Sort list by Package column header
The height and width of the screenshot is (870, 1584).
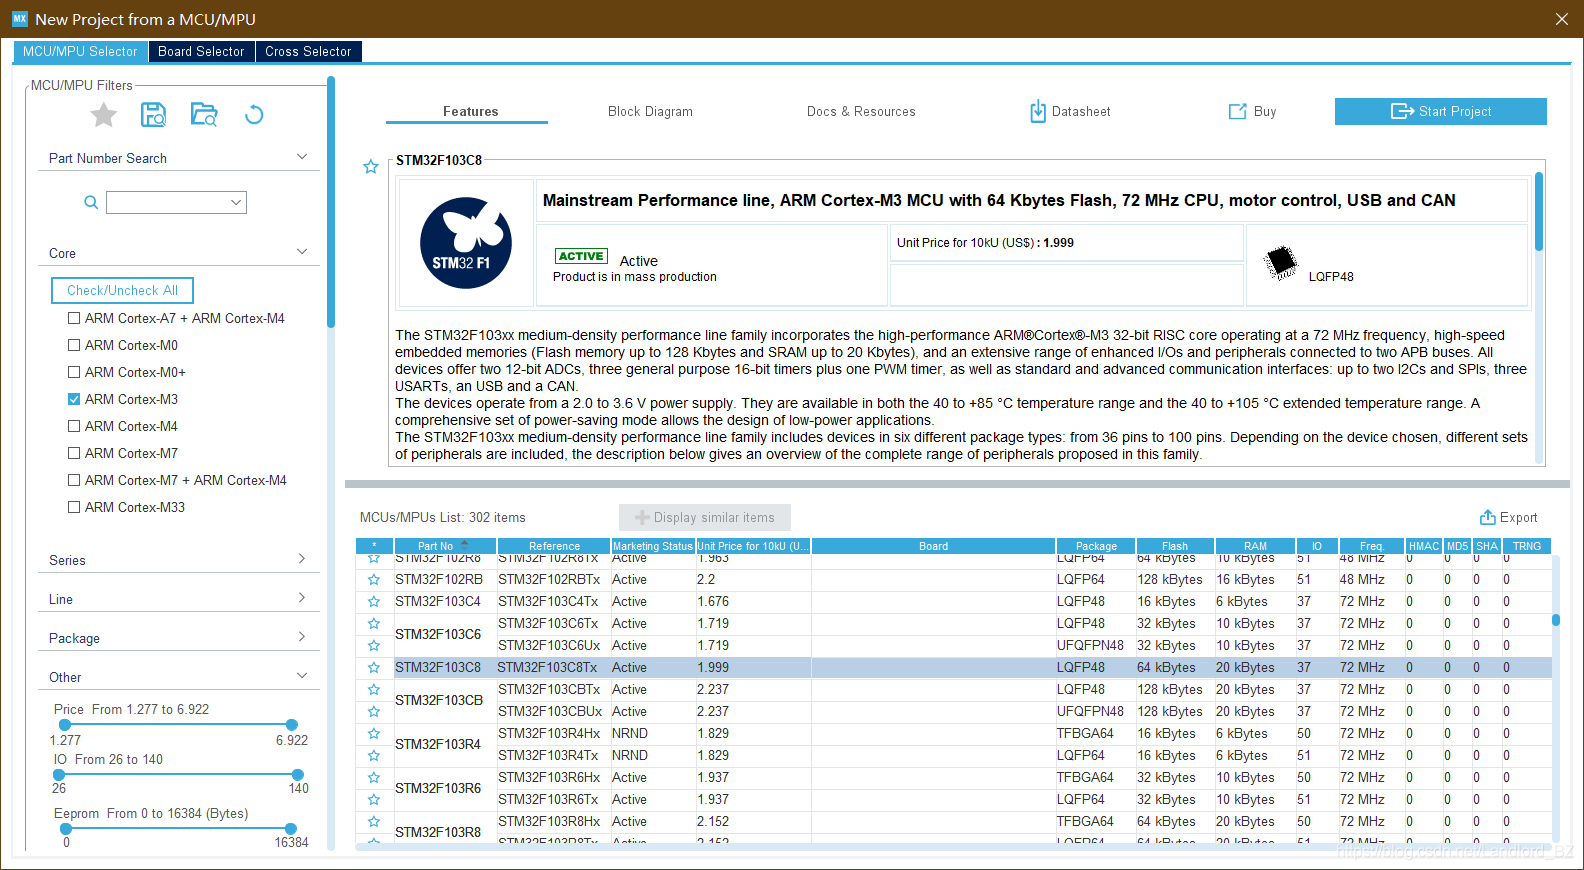click(x=1096, y=546)
